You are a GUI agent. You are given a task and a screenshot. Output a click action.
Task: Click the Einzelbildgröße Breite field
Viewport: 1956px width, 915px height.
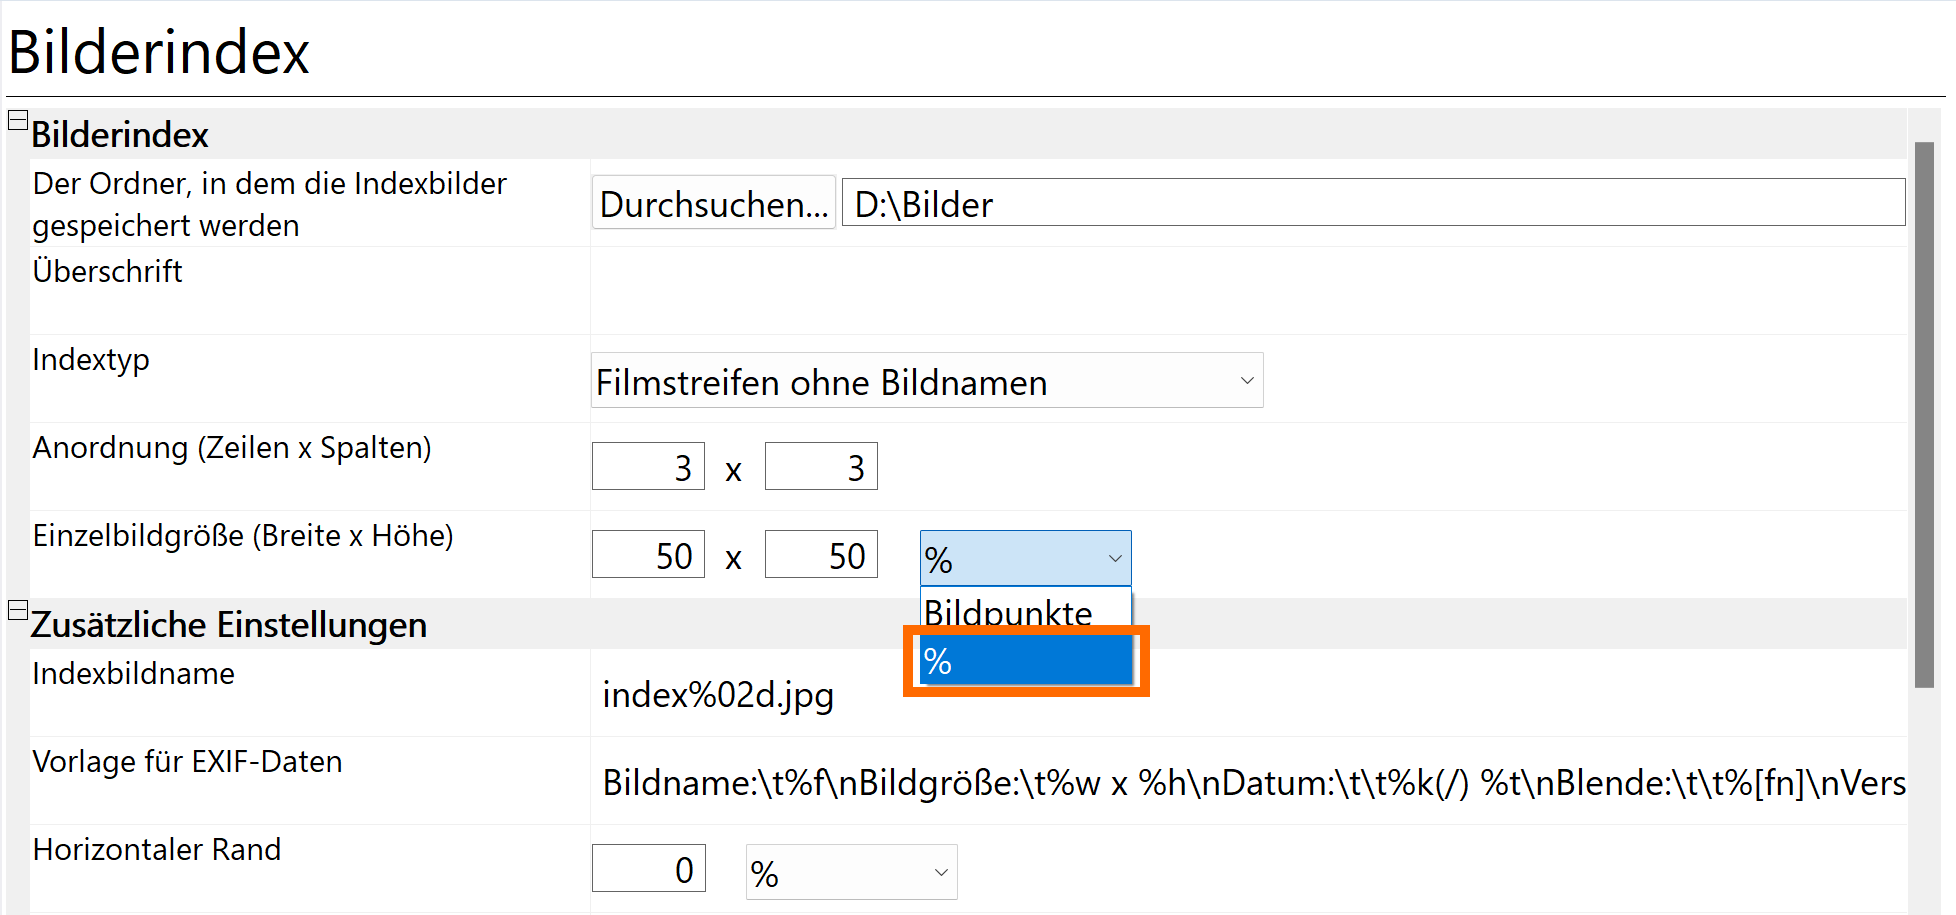point(648,555)
